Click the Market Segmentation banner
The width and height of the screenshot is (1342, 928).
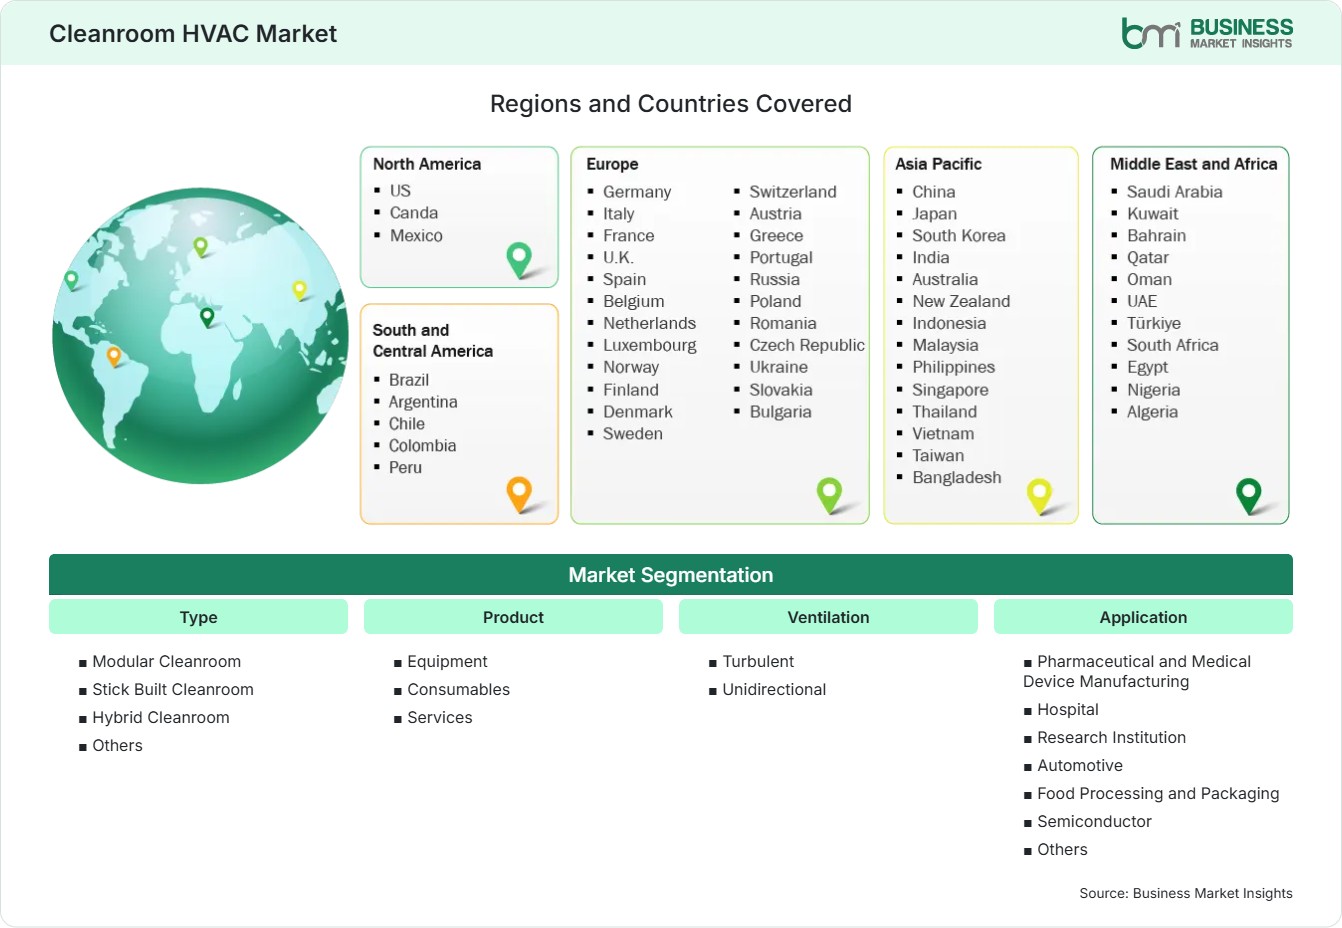[x=671, y=575]
